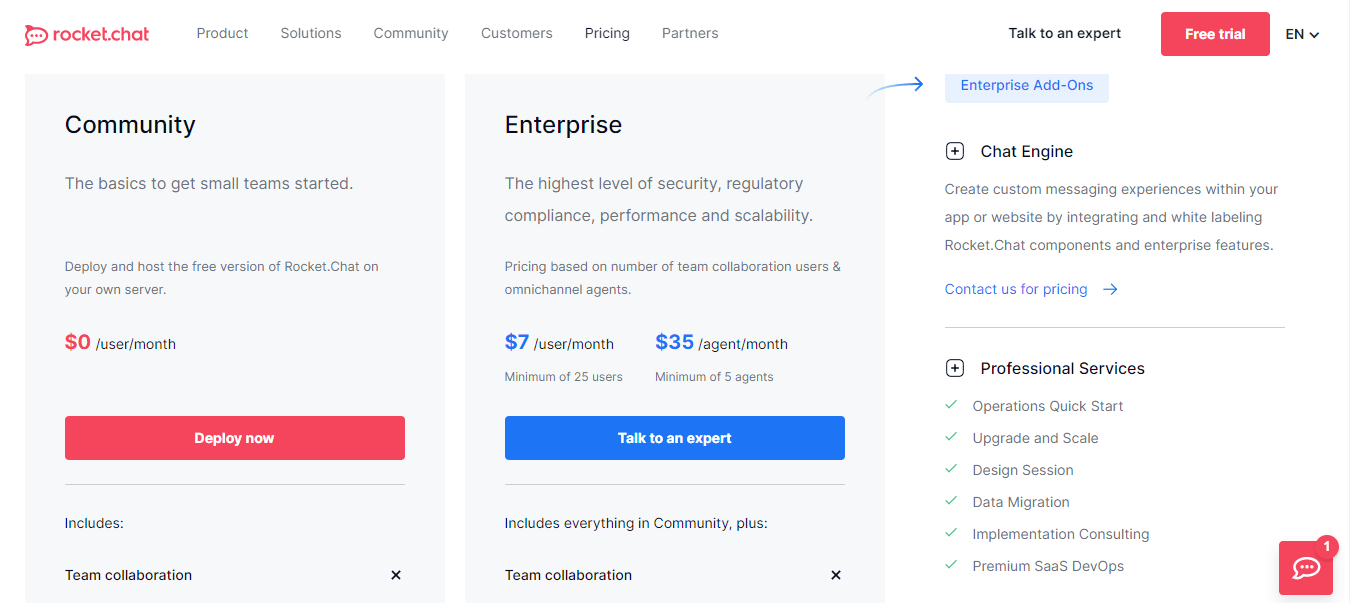Select the Enterprise Add-Ons tab
Image resolution: width=1350 pixels, height=603 pixels.
coord(1027,86)
